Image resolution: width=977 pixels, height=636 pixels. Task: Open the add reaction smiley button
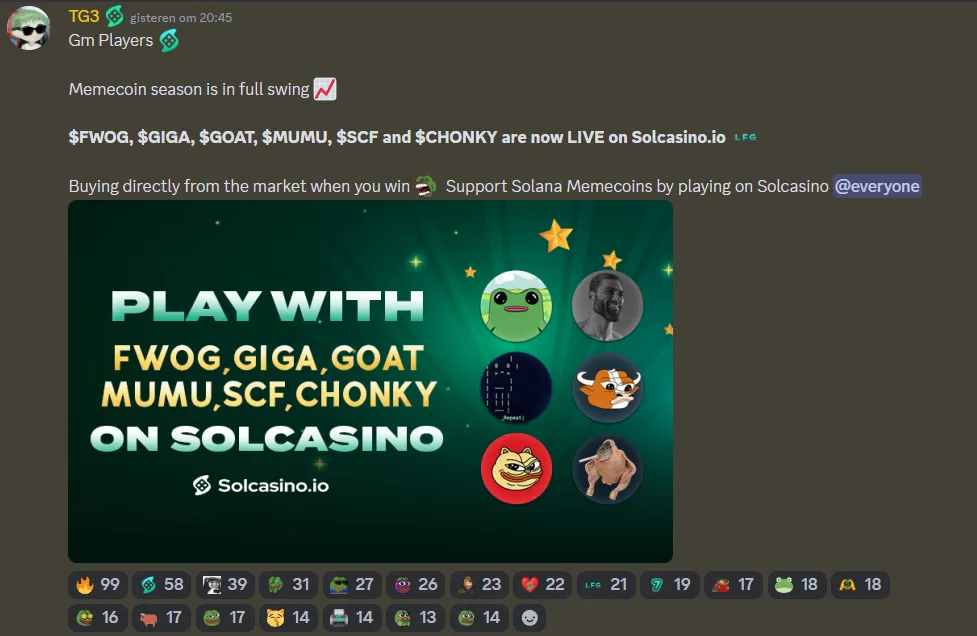pos(530,617)
